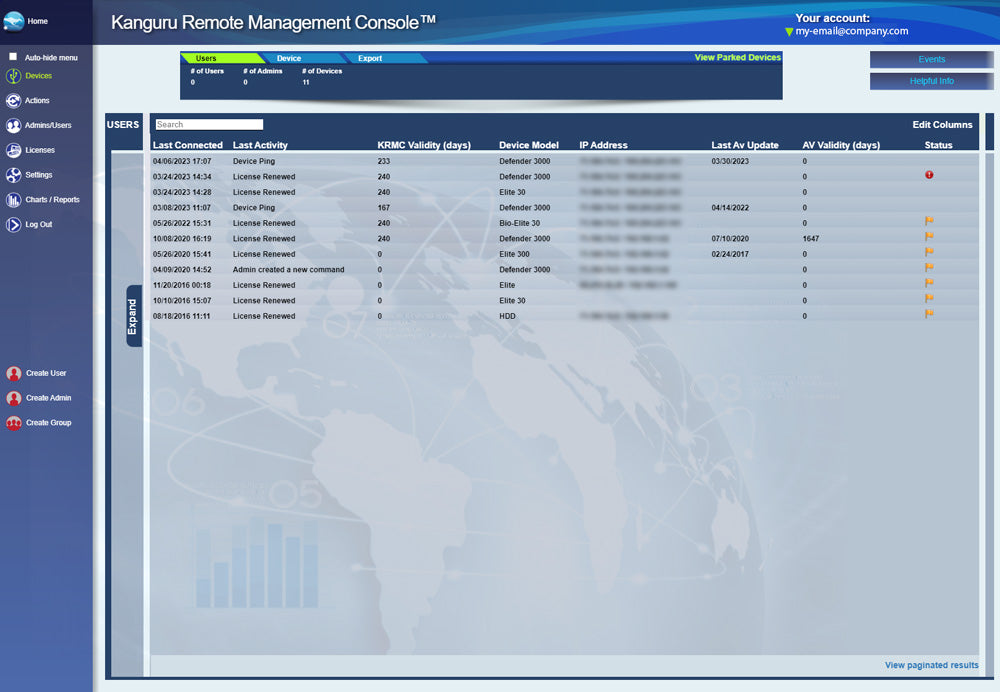This screenshot has width=1000, height=692.
Task: Sort by IP Address column header
Action: coord(603,145)
